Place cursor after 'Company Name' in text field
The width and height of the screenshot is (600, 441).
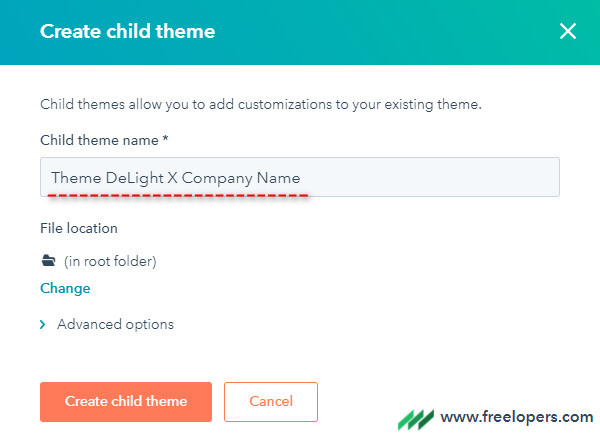(x=302, y=178)
